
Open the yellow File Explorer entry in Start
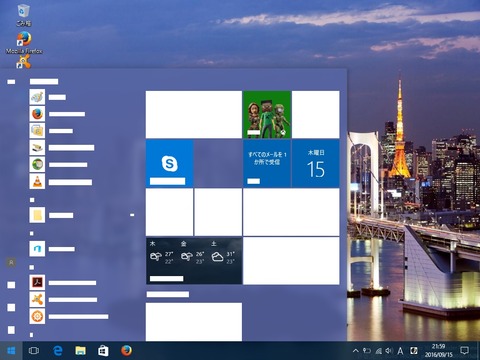pyautogui.click(x=37, y=215)
